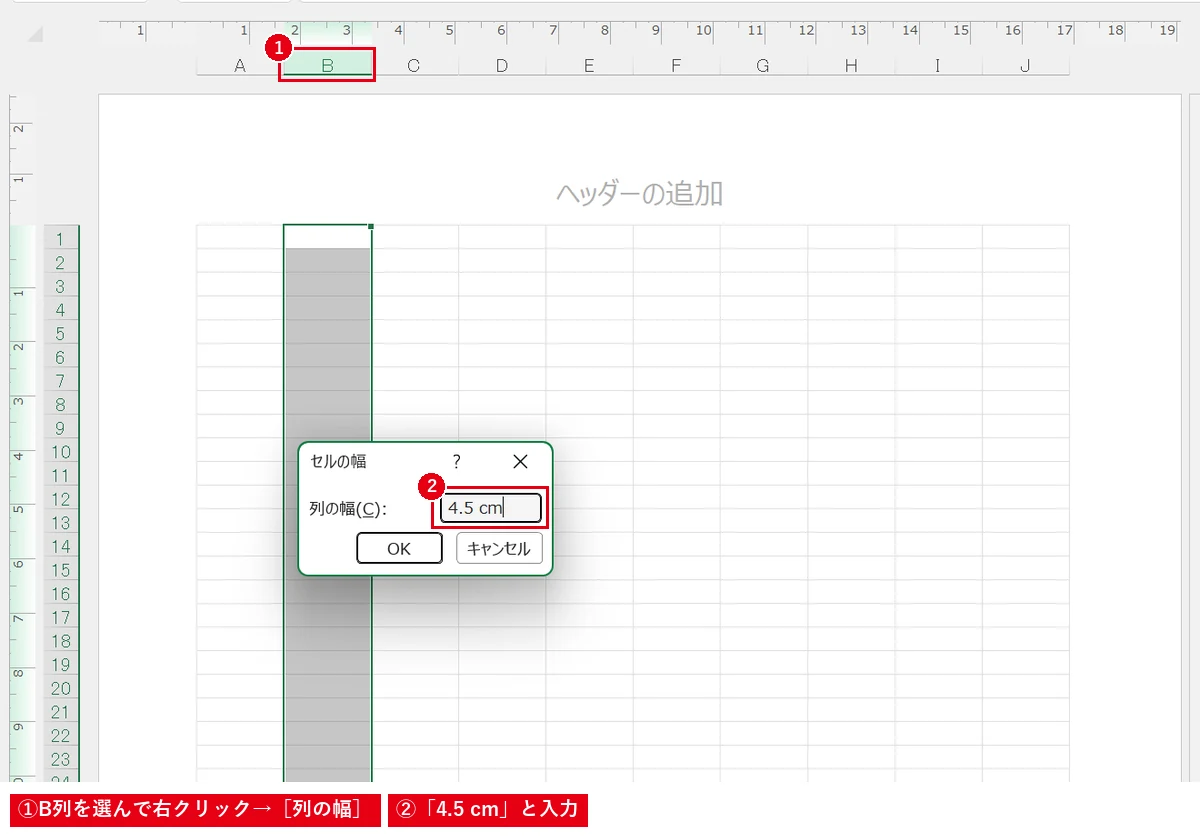Image resolution: width=1200 pixels, height=838 pixels.
Task: Select row 18 header
Action: [x=61, y=641]
